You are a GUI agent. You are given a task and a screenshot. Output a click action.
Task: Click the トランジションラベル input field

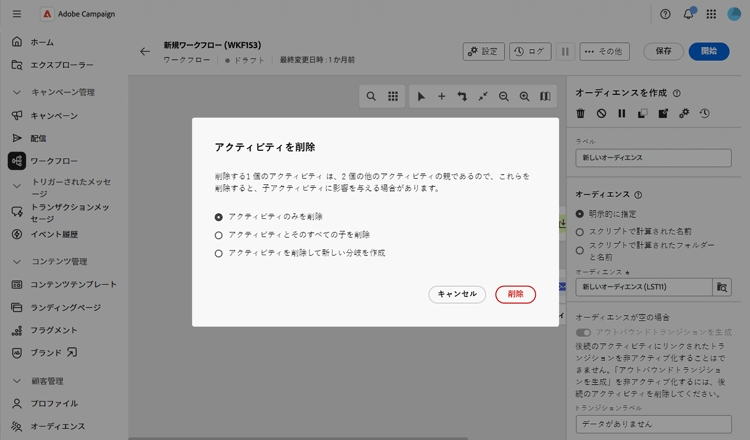click(653, 424)
